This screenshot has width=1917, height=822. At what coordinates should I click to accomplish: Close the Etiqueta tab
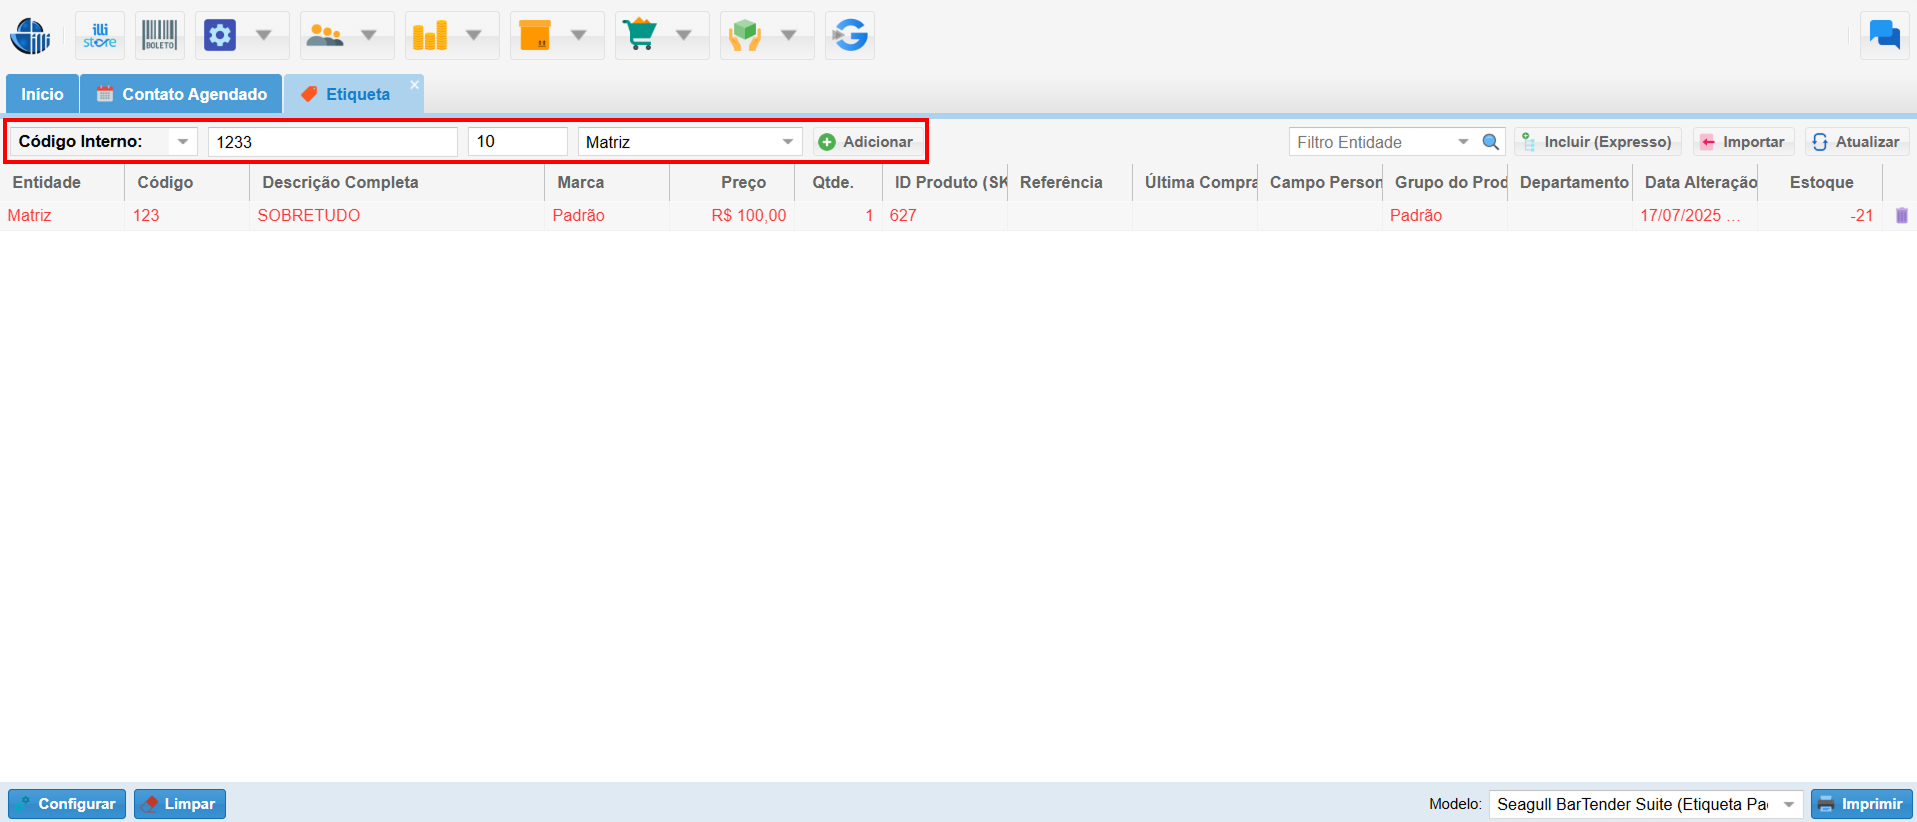414,85
